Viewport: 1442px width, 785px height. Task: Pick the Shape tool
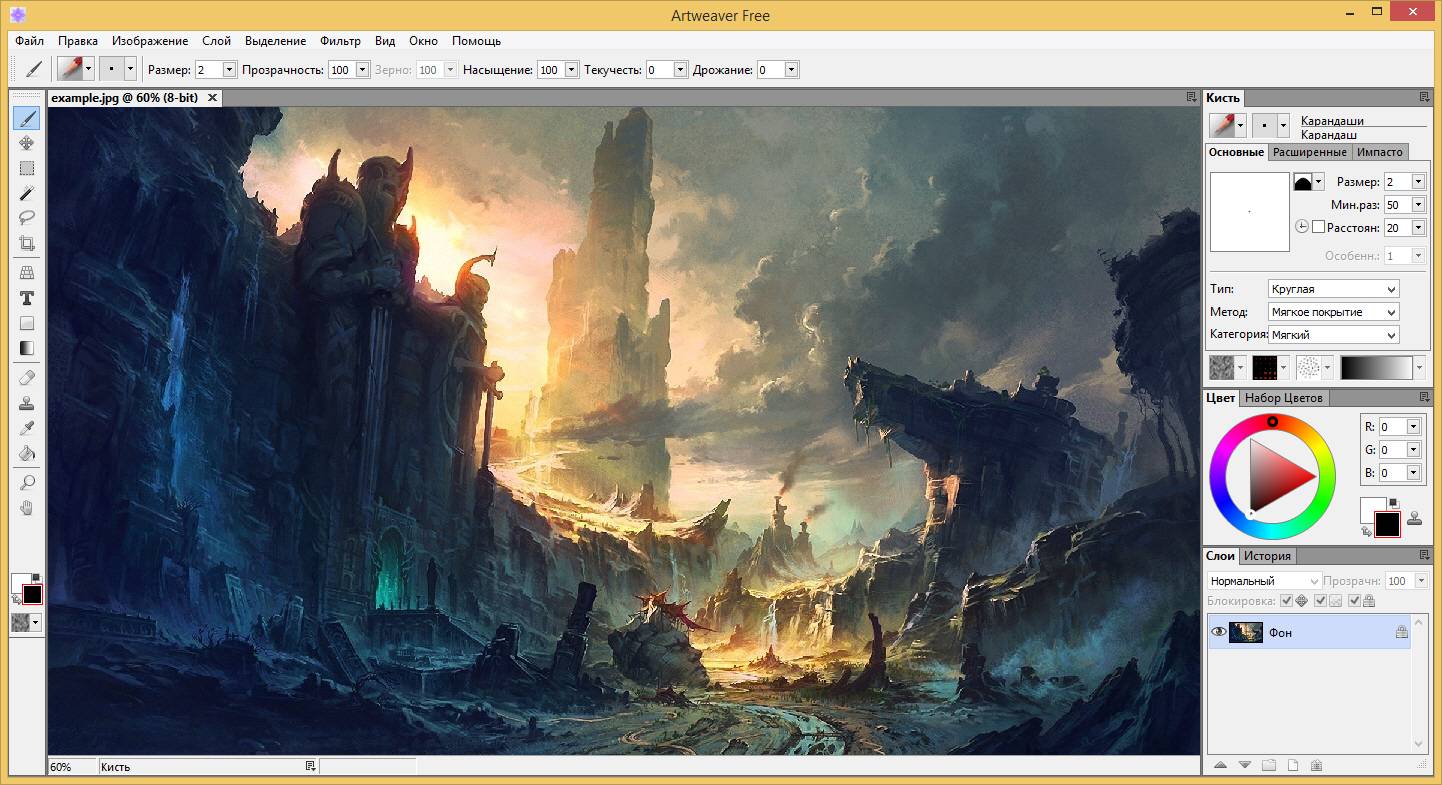tap(27, 323)
